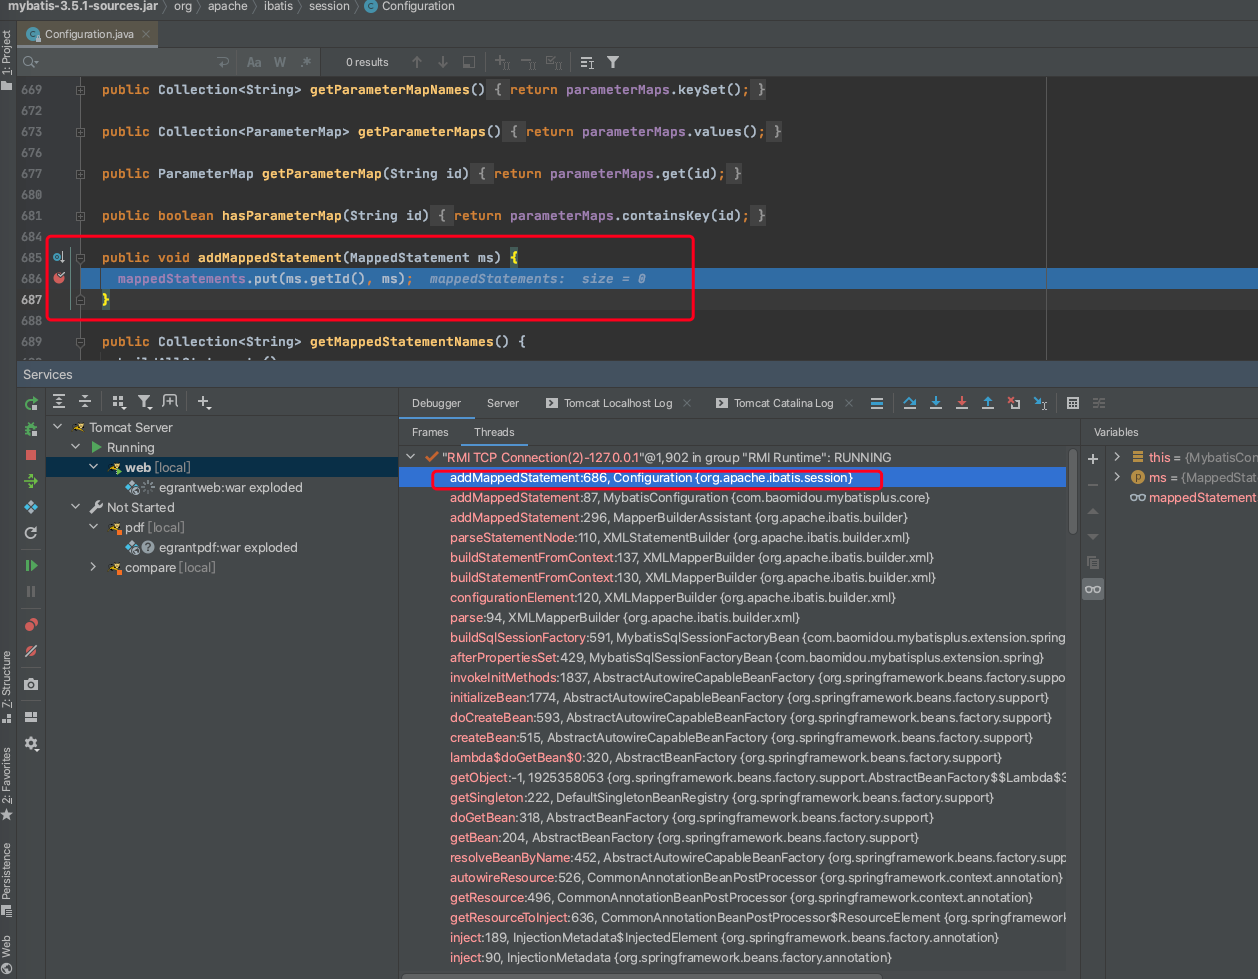Click the Step Into debugger icon
Viewport: 1258px width, 979px height.
935,403
